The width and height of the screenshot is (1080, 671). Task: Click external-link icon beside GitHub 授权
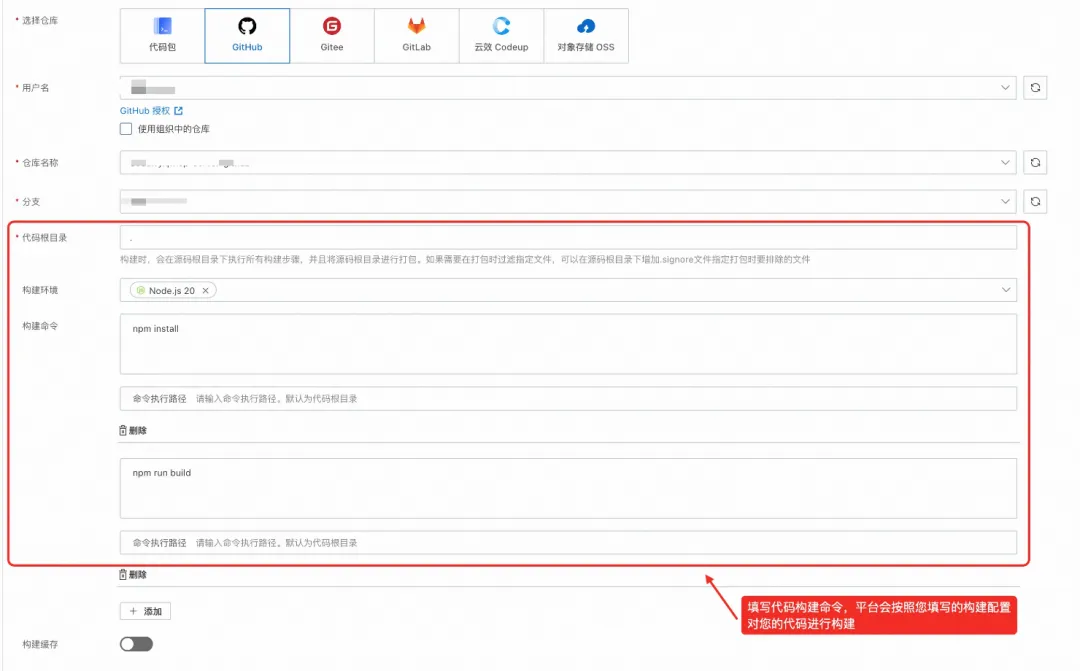tap(178, 110)
